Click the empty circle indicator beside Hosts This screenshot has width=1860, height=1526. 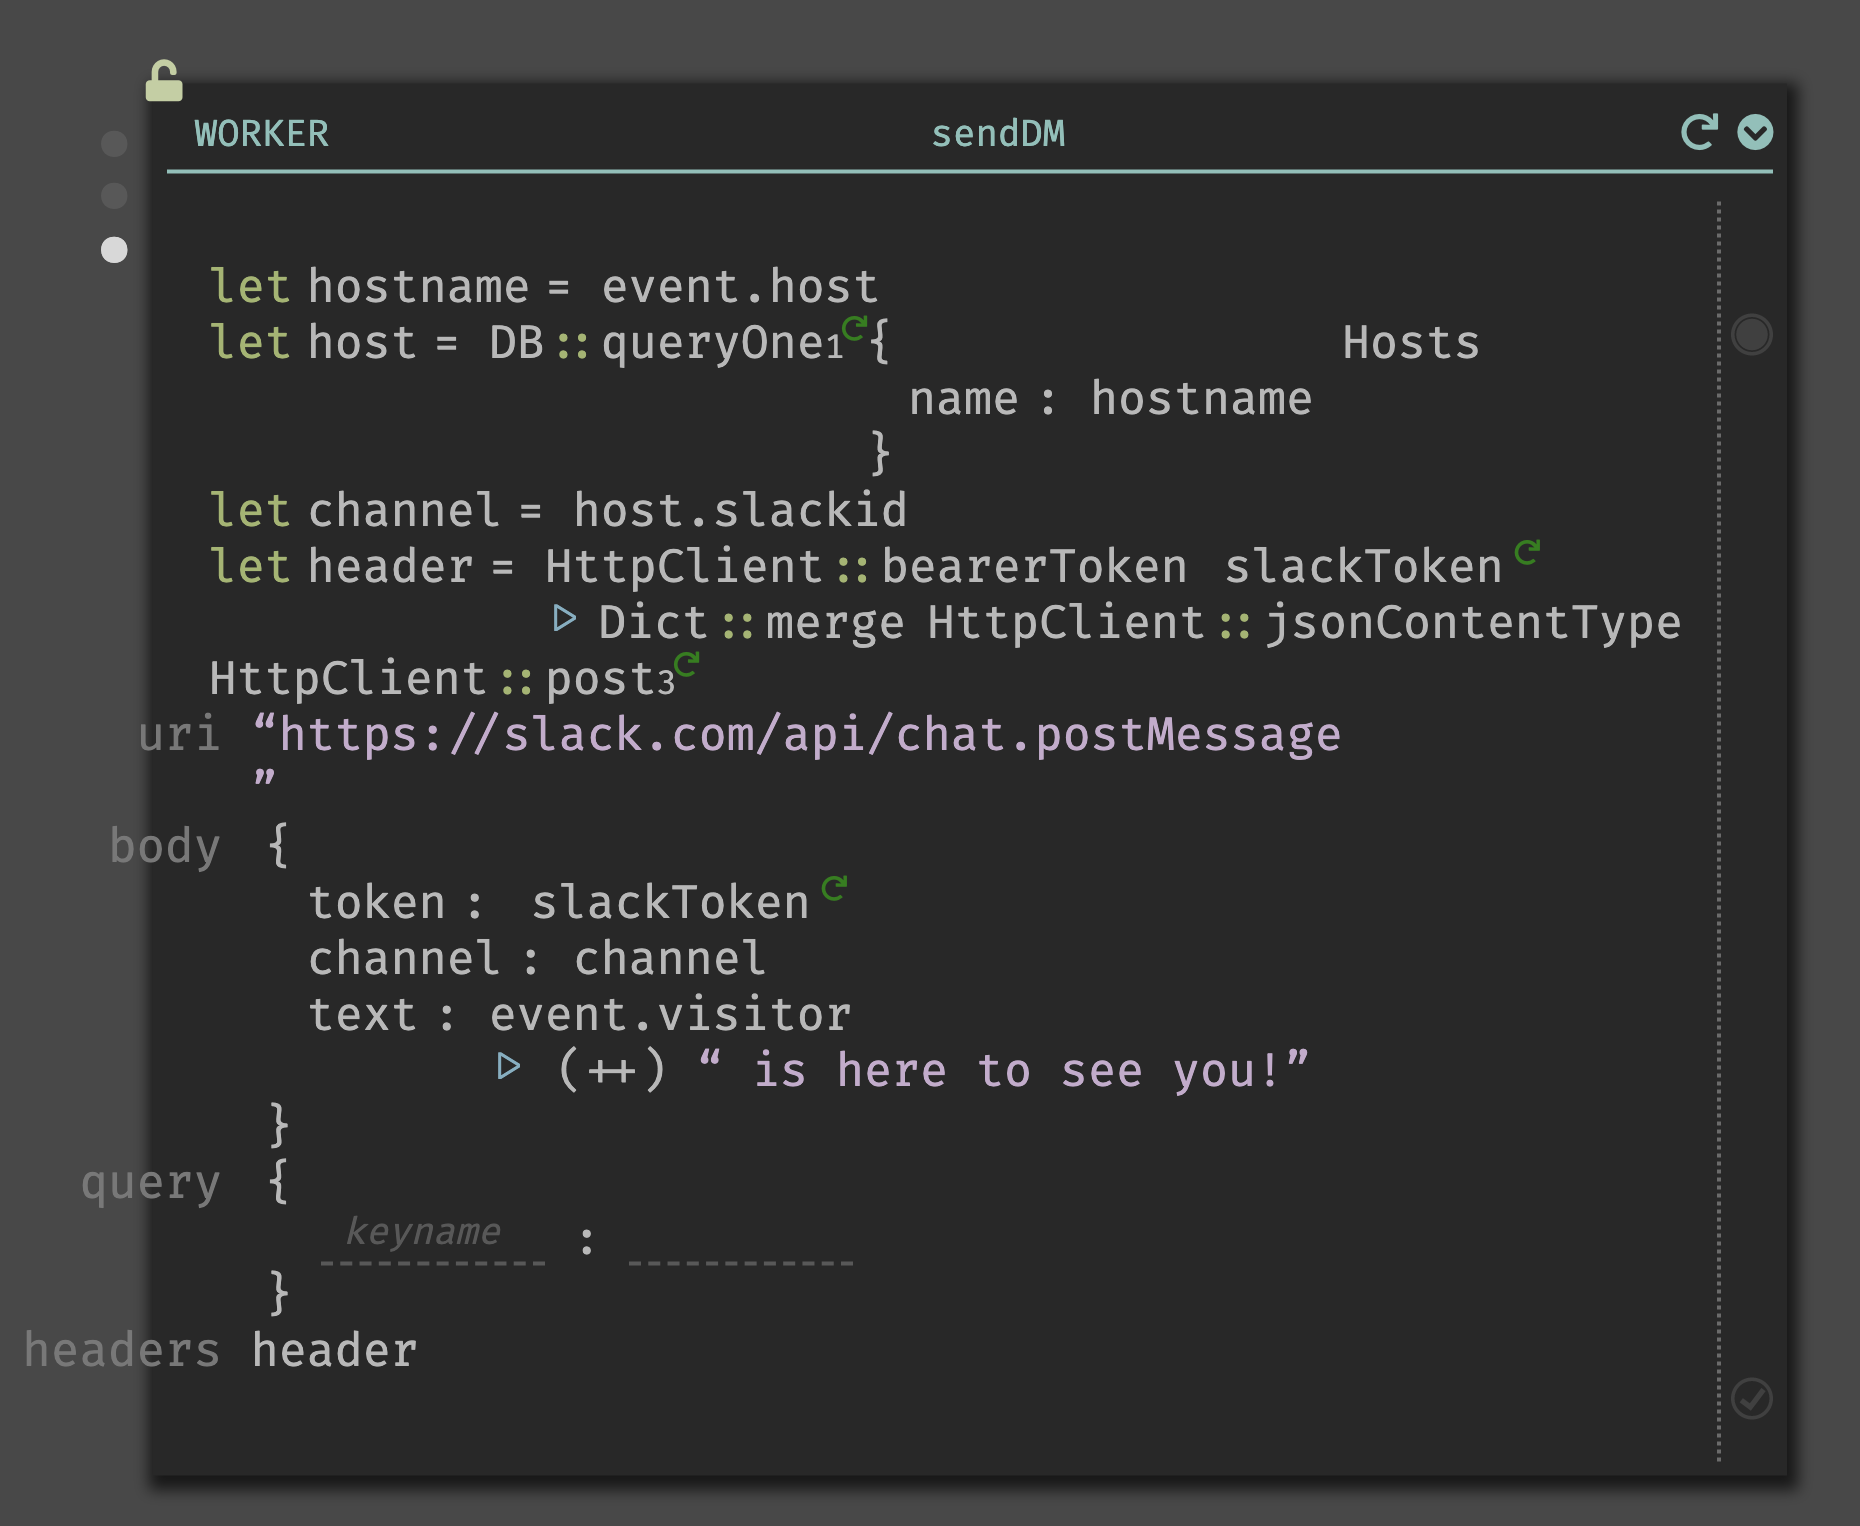click(1752, 334)
